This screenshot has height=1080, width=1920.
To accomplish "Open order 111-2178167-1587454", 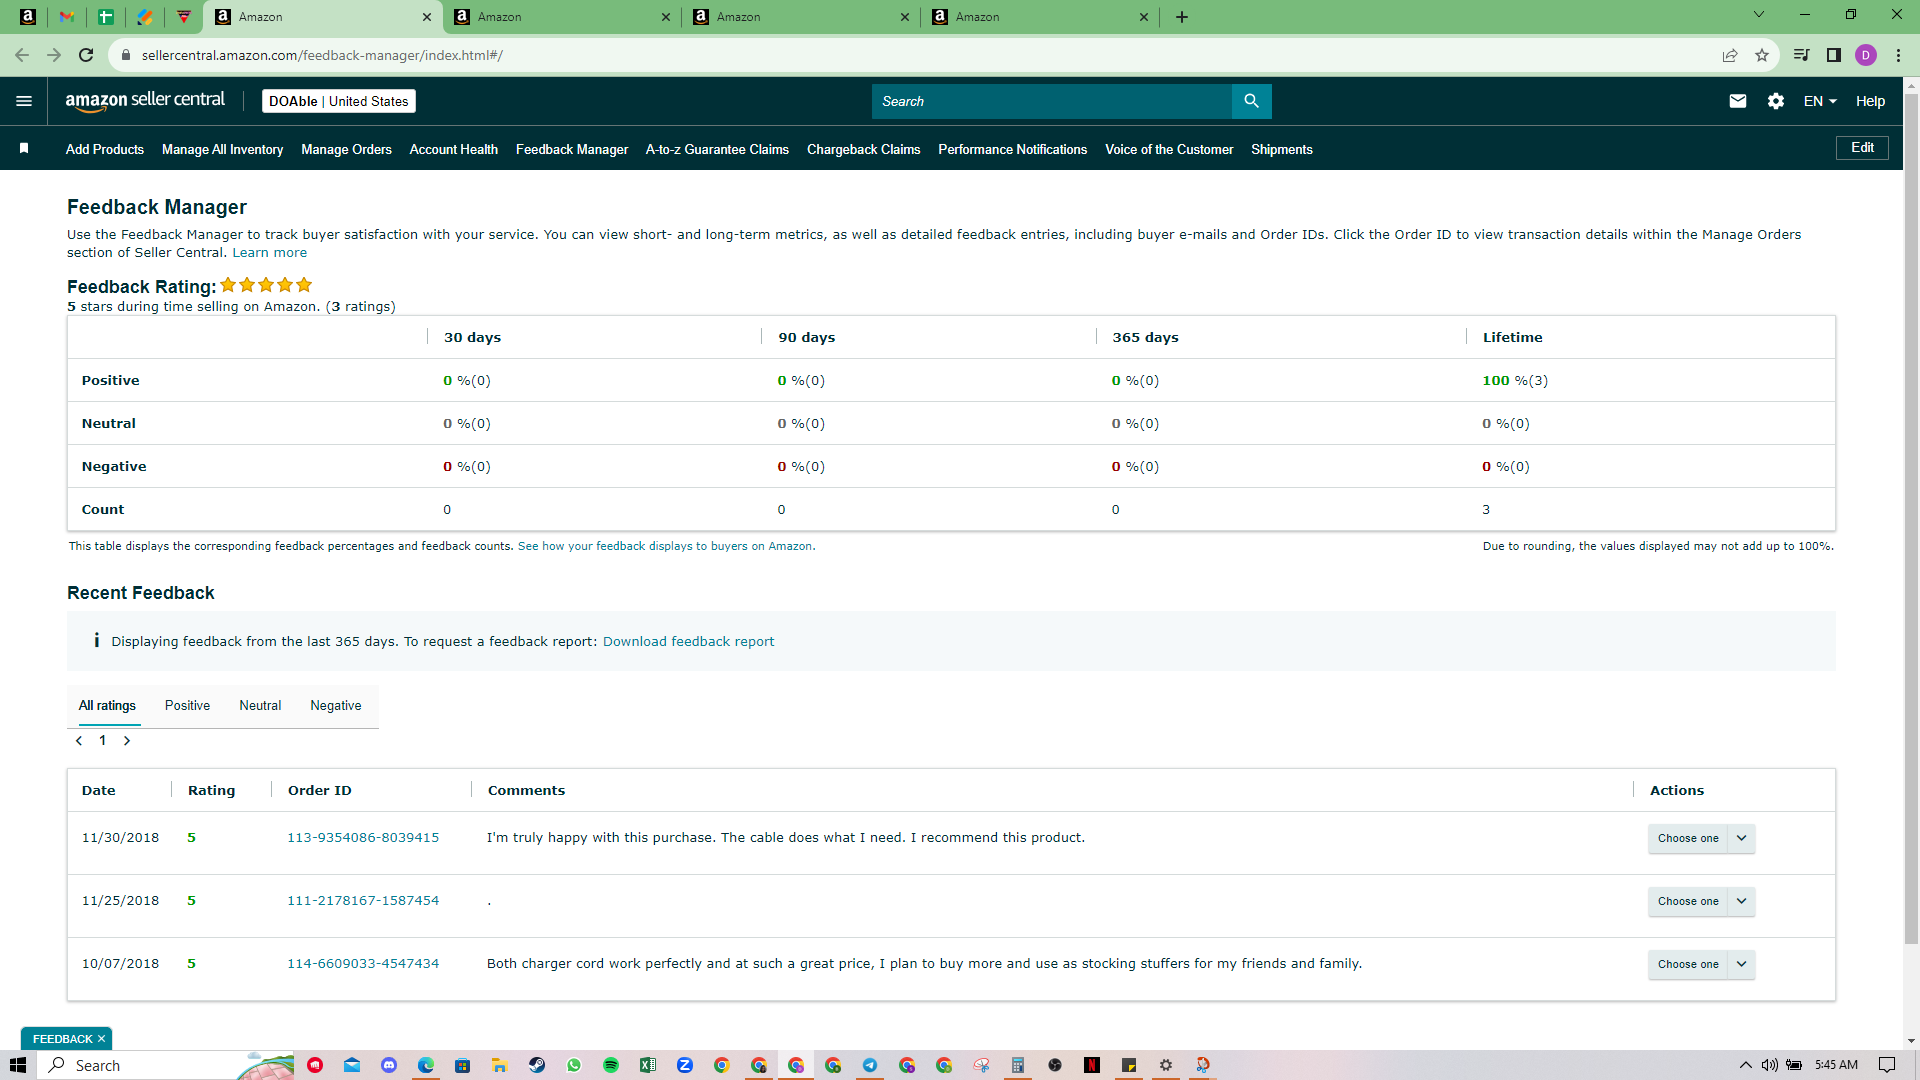I will coord(363,901).
